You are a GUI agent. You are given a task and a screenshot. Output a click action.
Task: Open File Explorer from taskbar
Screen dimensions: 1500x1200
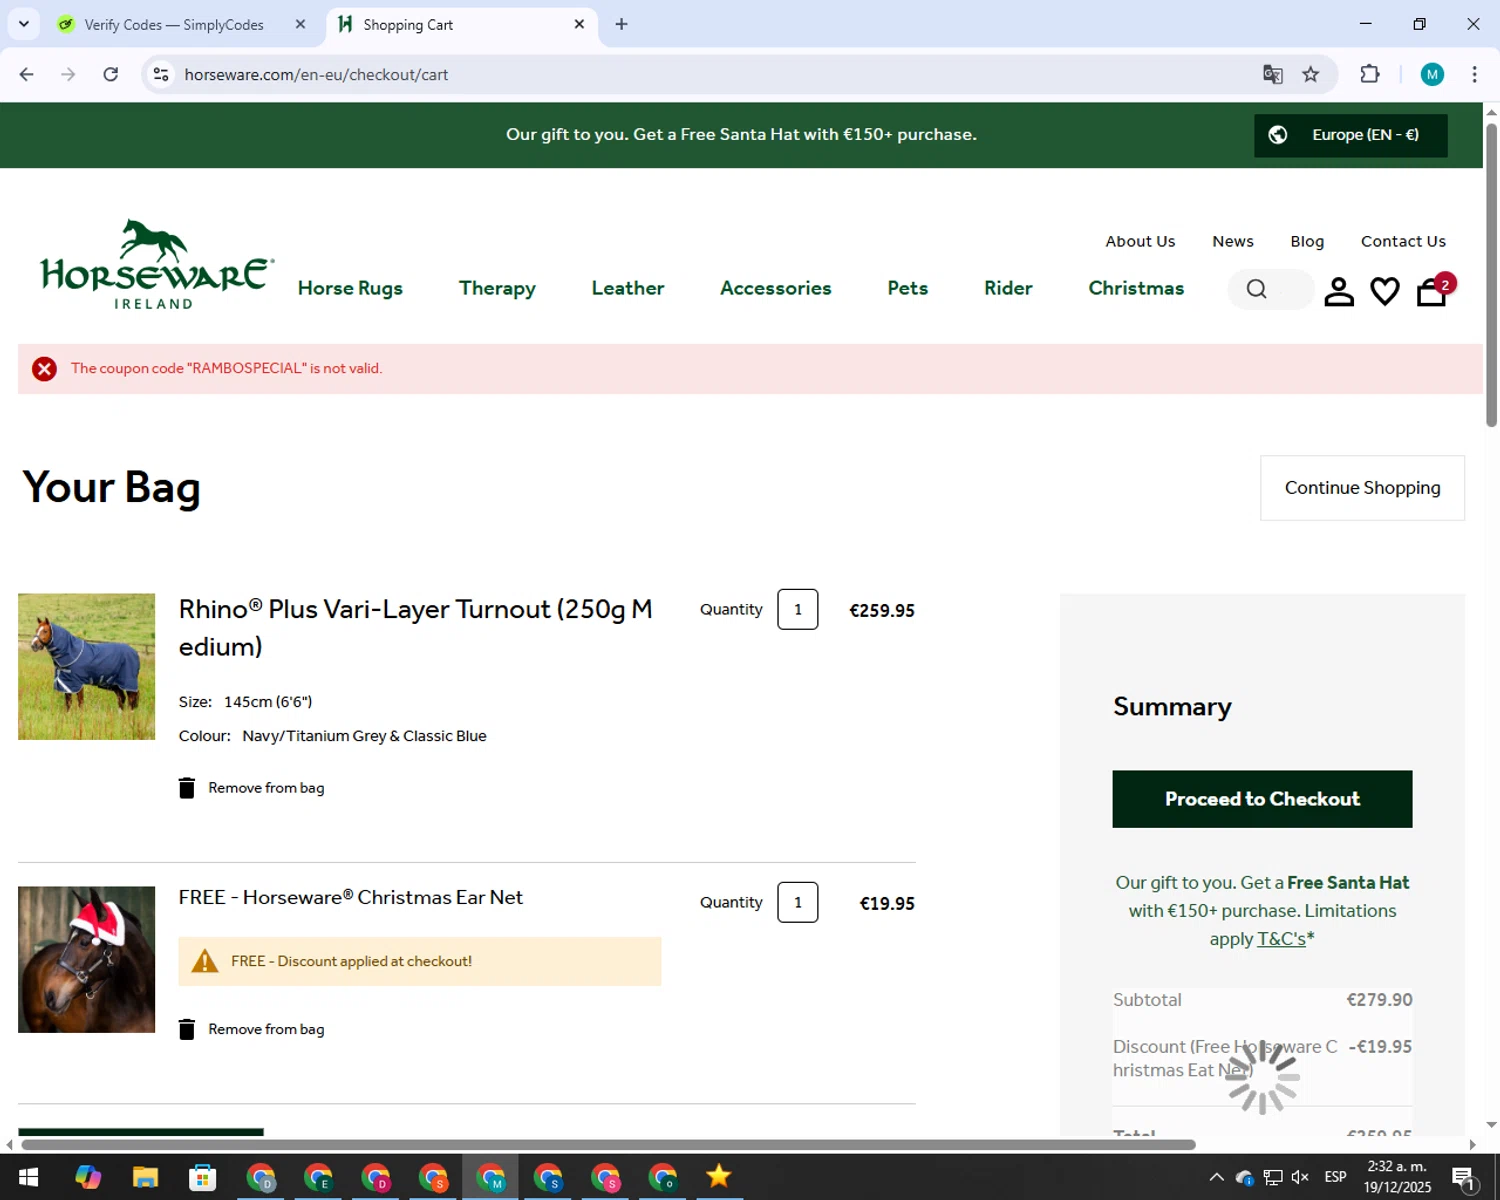coord(146,1177)
